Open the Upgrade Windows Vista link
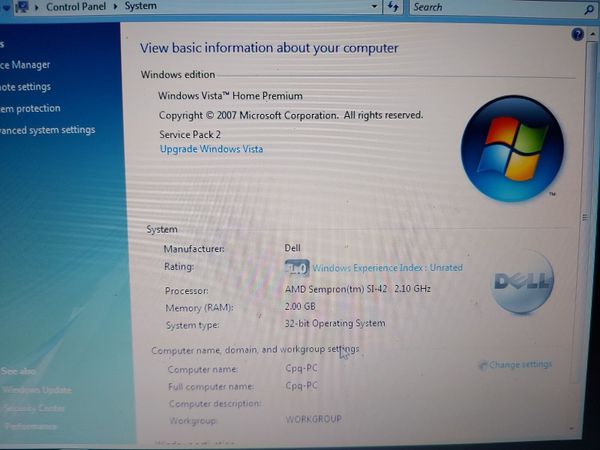The image size is (600, 450). pyautogui.click(x=211, y=149)
